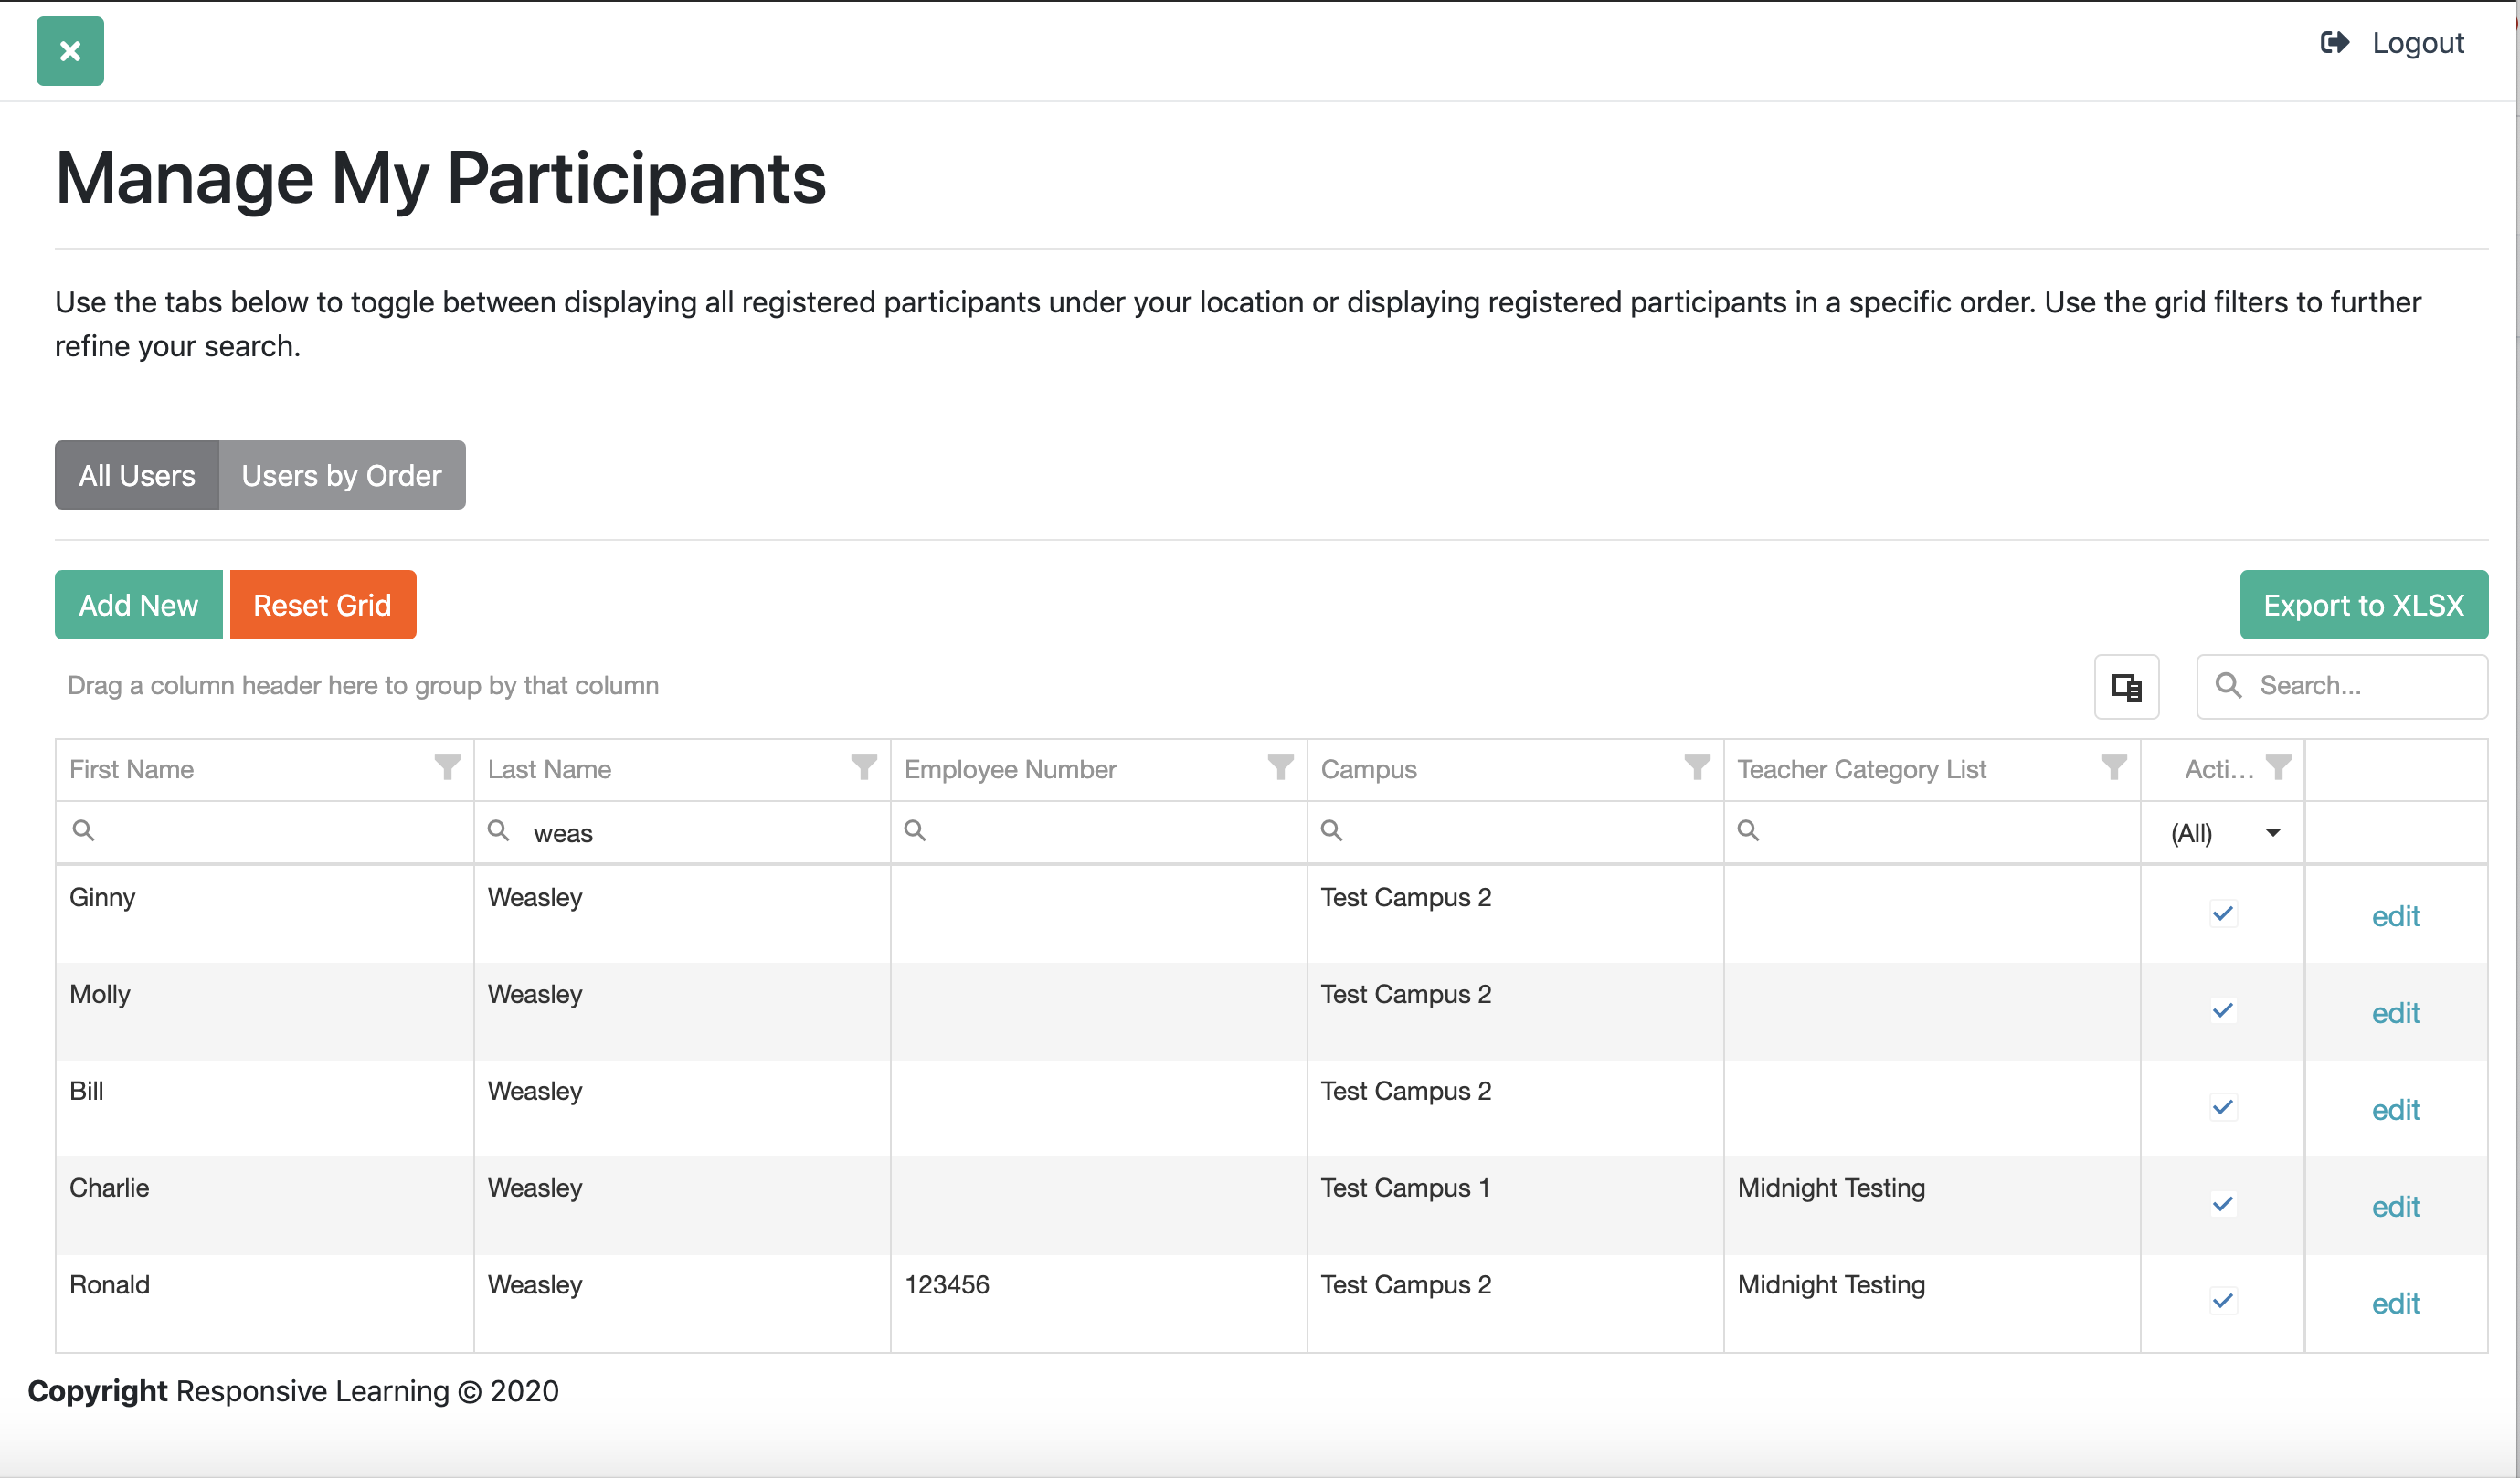This screenshot has height=1478, width=2520.
Task: Open the column chooser icon
Action: (x=2126, y=687)
